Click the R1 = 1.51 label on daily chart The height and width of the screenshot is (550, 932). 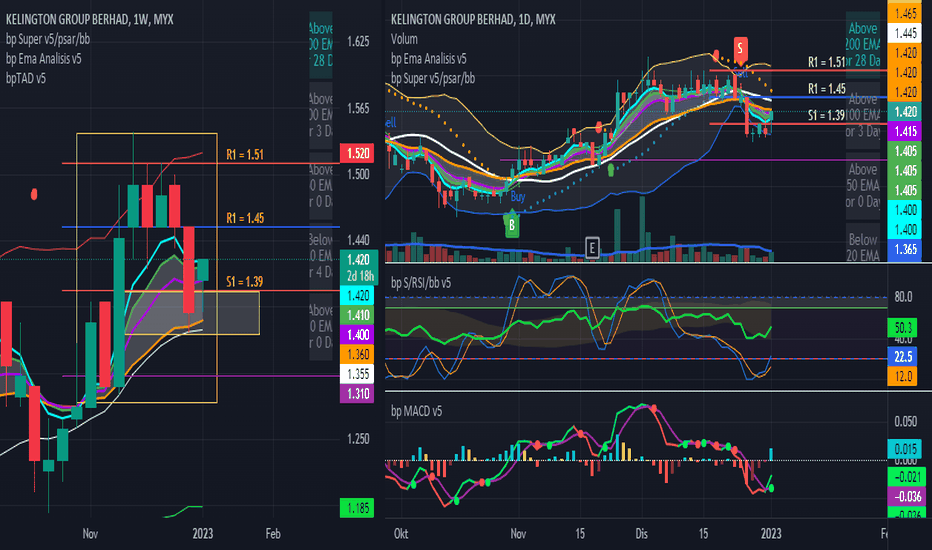pyautogui.click(x=826, y=62)
